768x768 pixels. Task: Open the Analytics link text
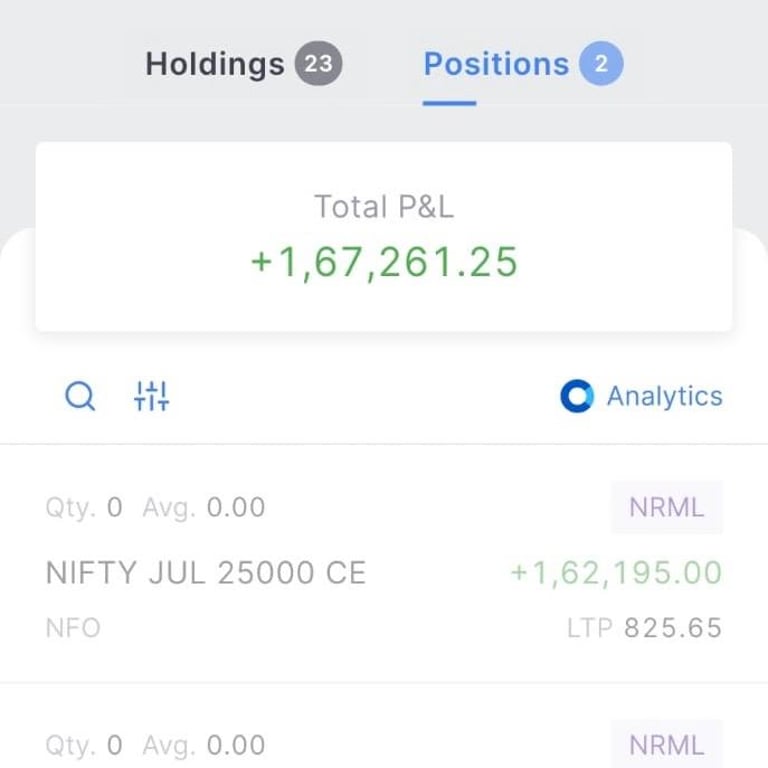coord(665,396)
